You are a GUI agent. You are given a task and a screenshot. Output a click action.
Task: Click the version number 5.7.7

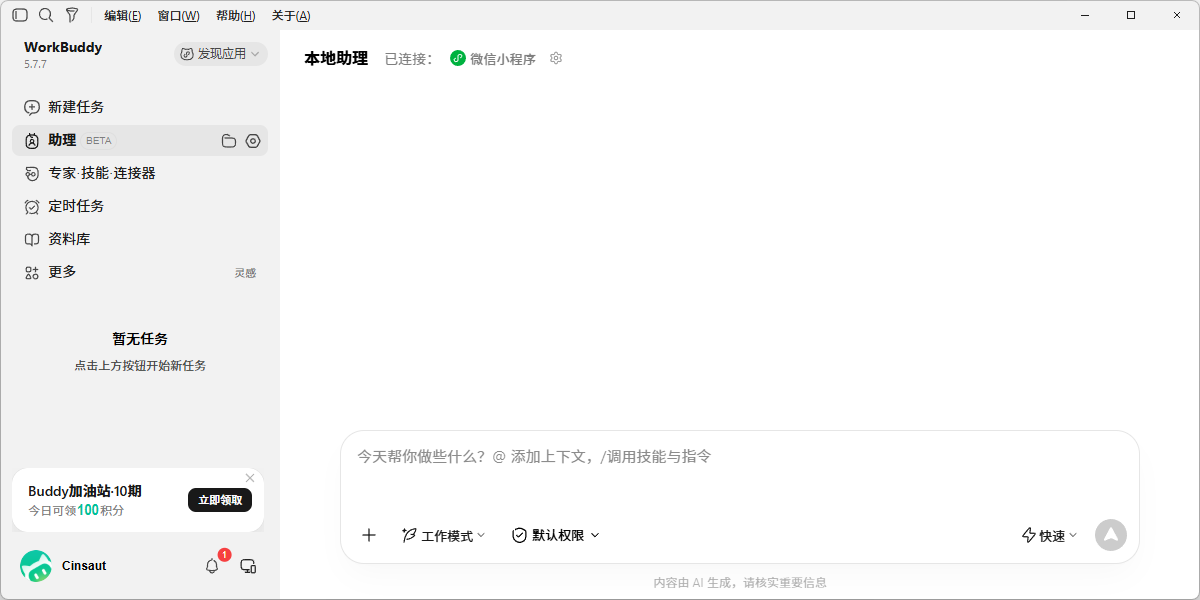click(x=35, y=65)
